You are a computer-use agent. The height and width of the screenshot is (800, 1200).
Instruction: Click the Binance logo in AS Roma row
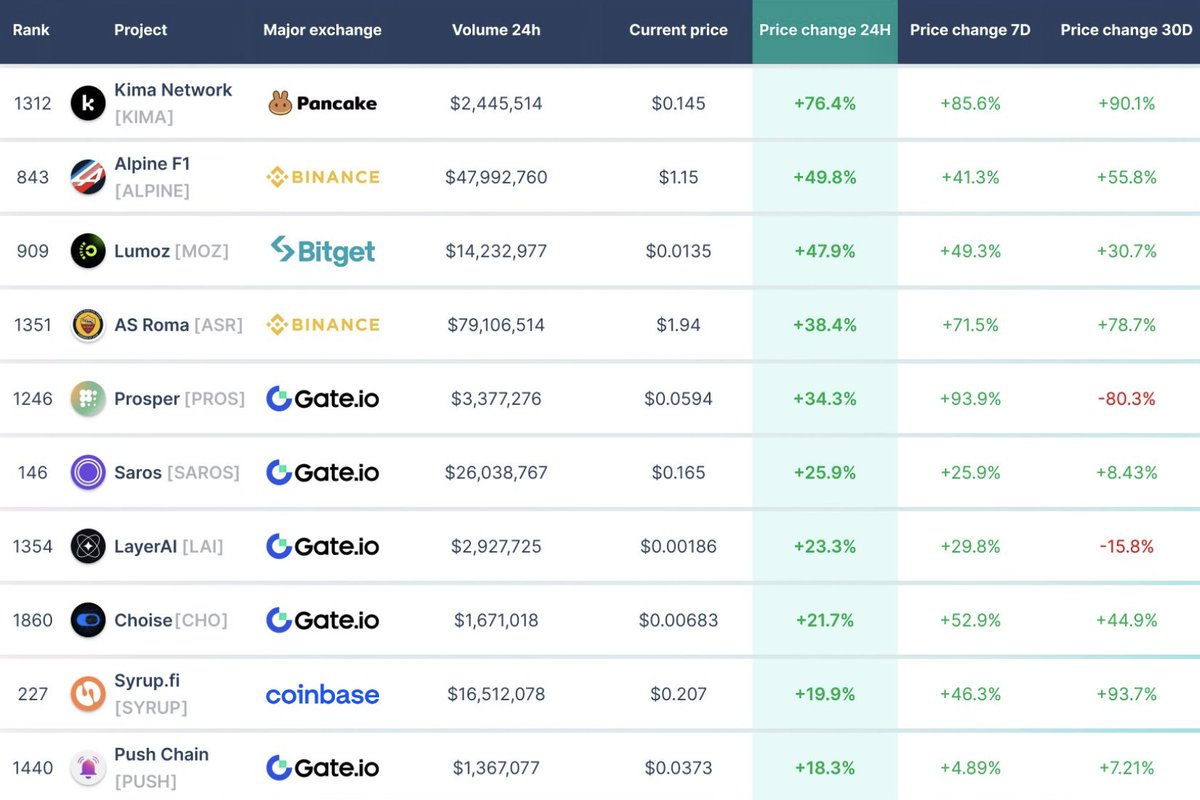[322, 325]
